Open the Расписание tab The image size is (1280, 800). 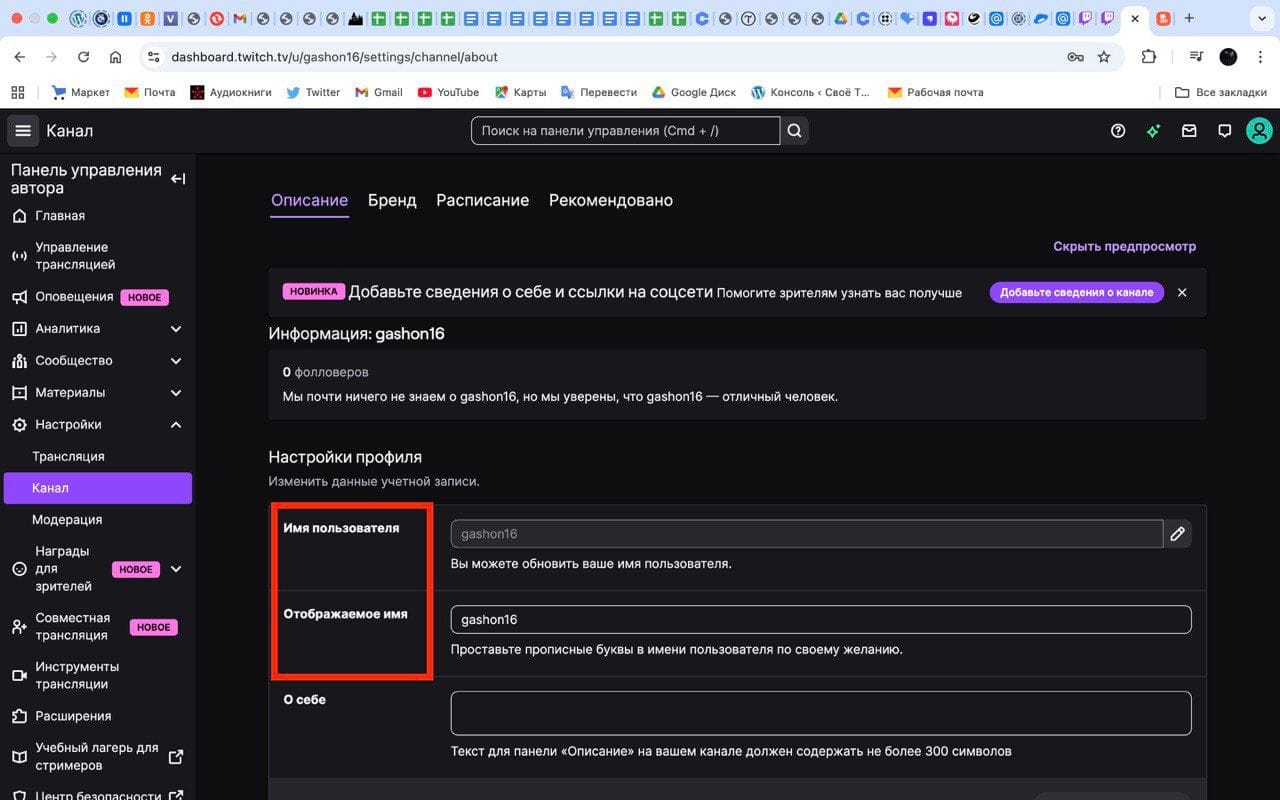click(x=482, y=200)
